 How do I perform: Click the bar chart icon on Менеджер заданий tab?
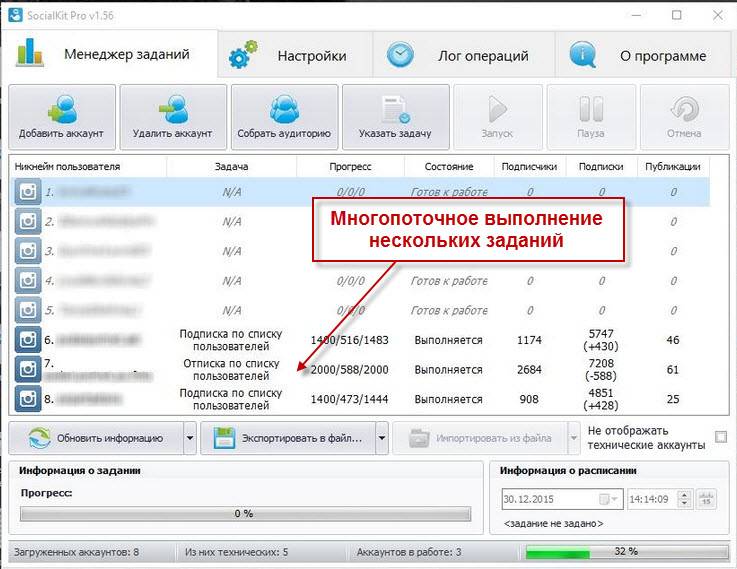tap(30, 52)
